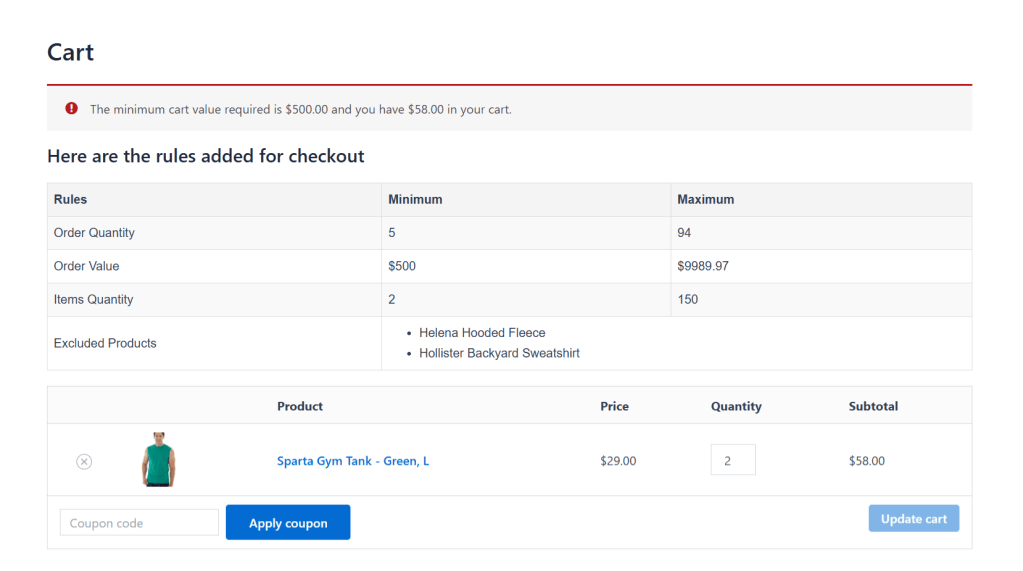This screenshot has width=1023, height=571.
Task: Click the Minimum column header
Action: click(415, 199)
